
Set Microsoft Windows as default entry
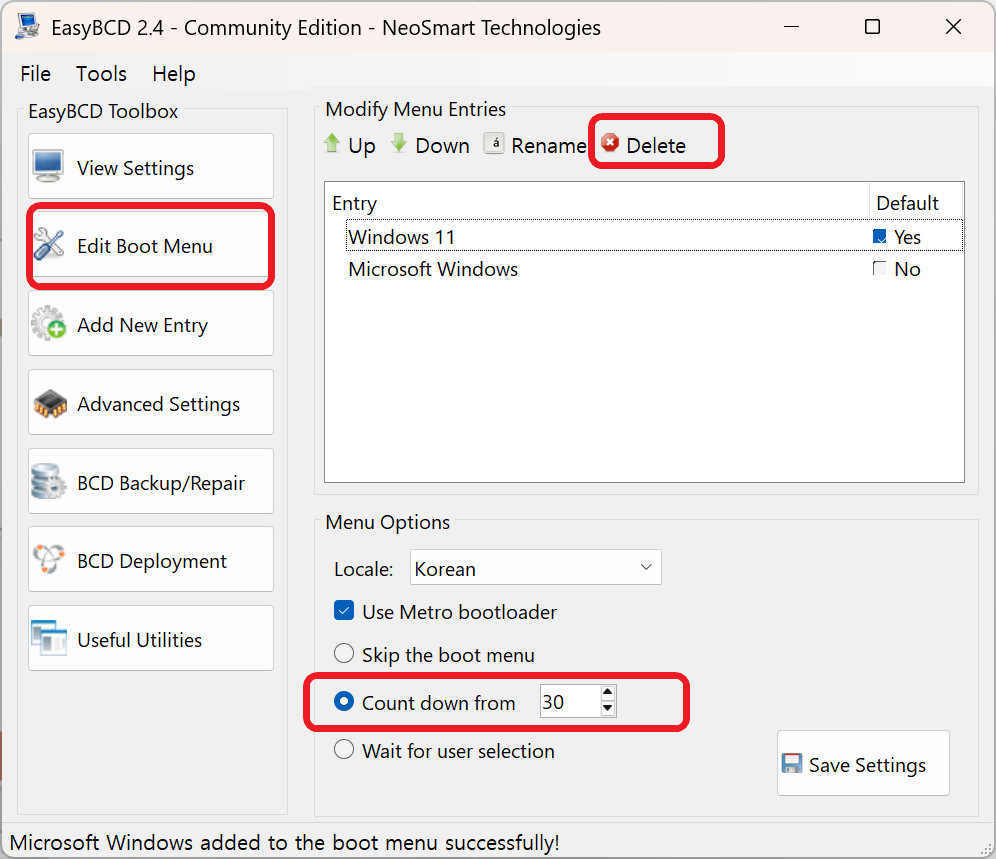pyautogui.click(x=880, y=269)
